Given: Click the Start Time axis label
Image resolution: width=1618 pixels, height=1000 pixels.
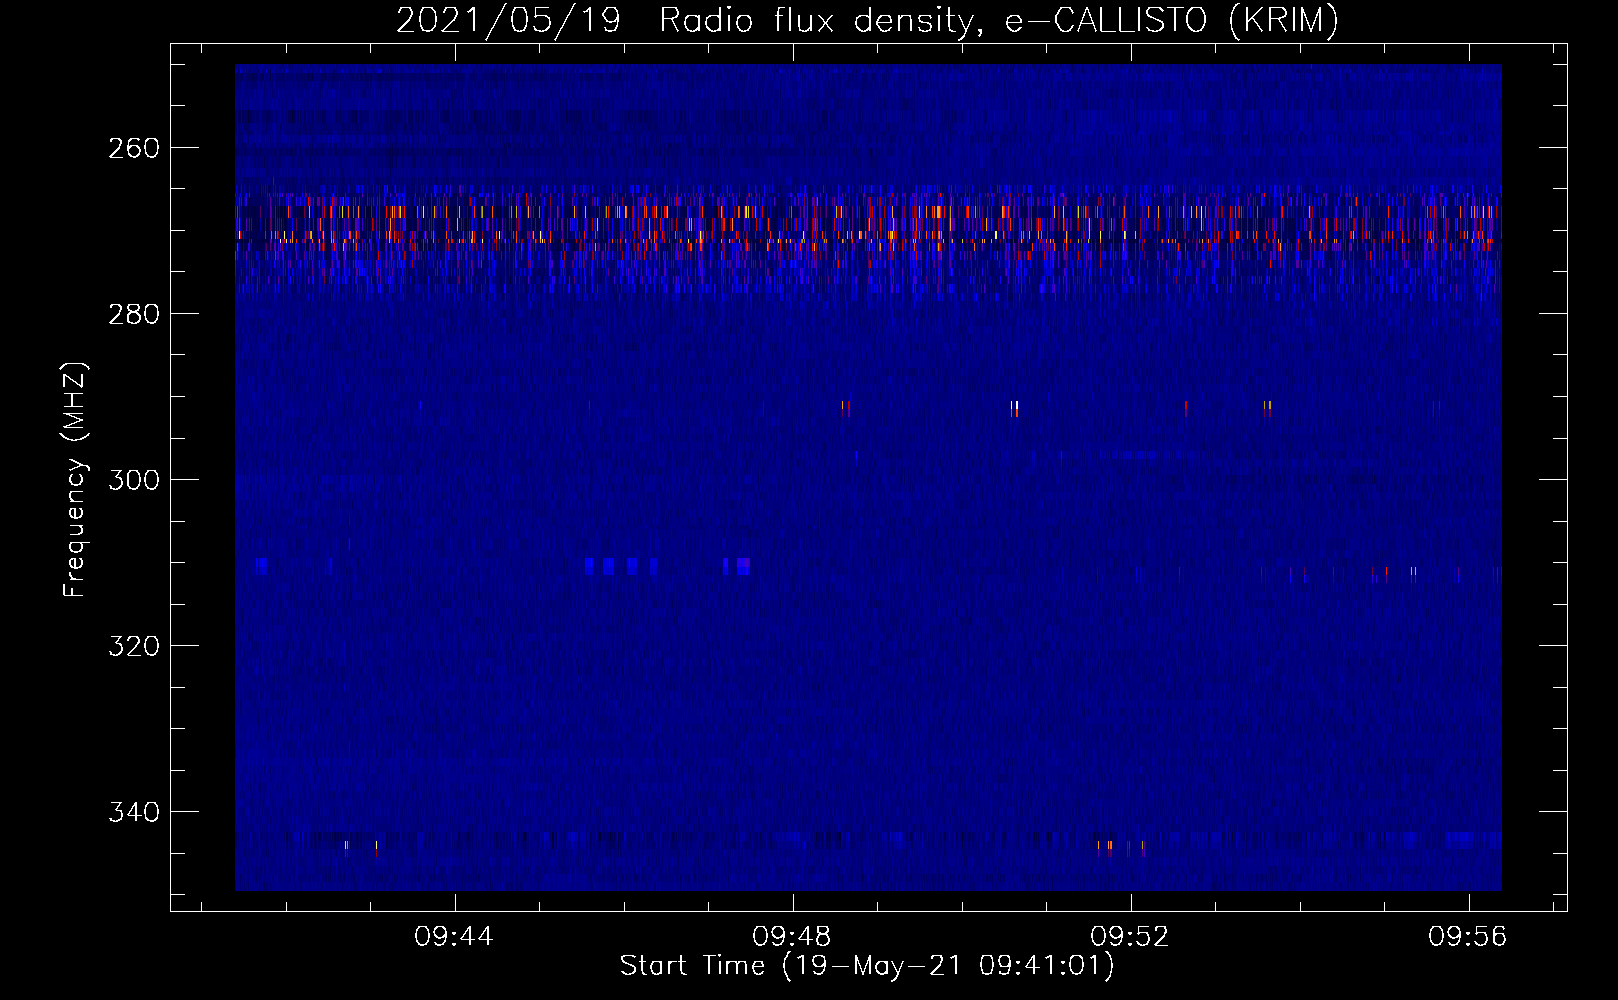Looking at the screenshot, I should tap(867, 966).
